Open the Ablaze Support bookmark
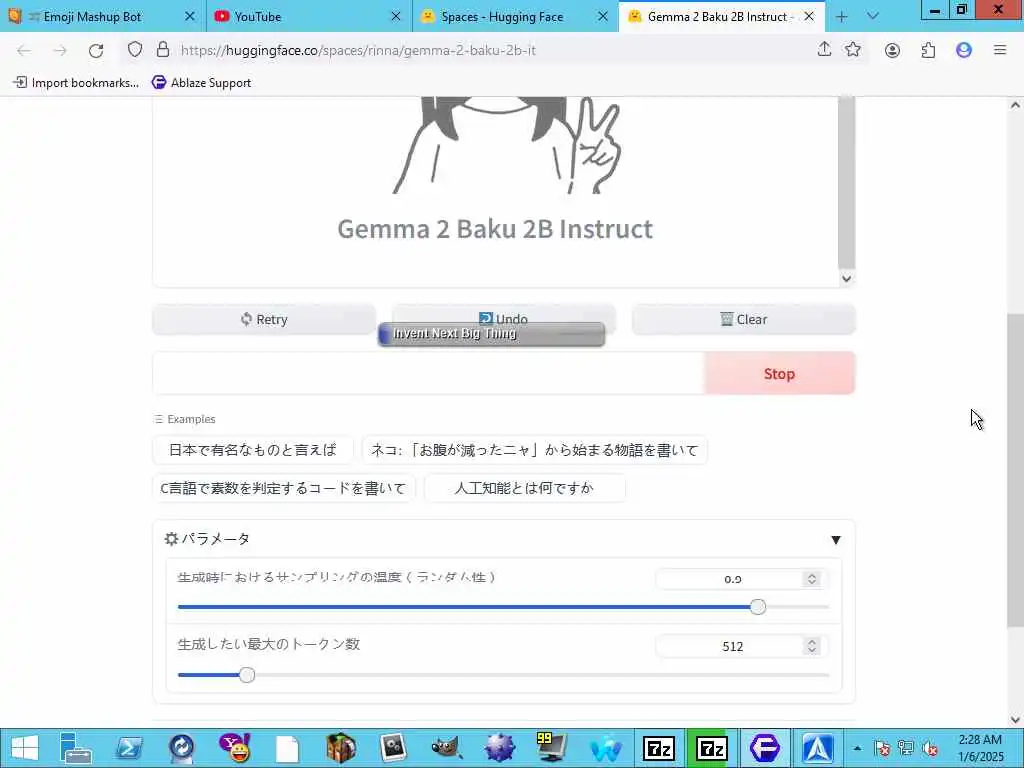 pos(201,83)
